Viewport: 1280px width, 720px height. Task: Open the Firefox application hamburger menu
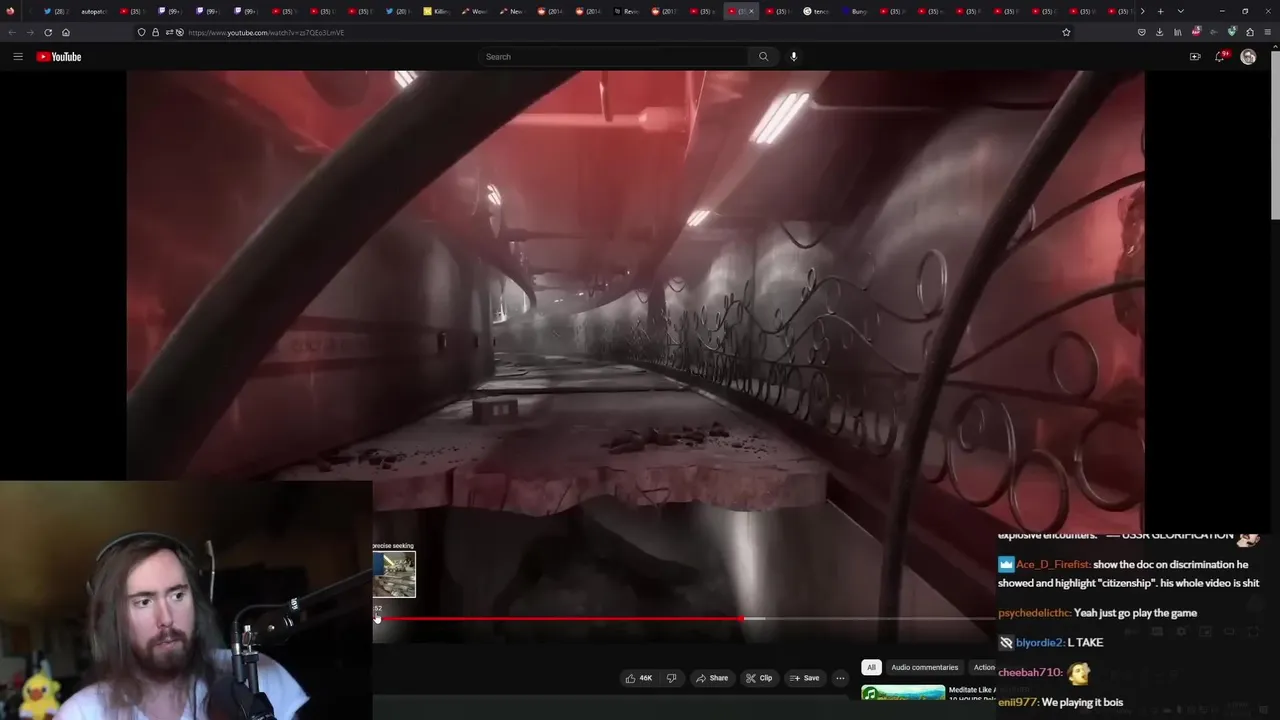pyautogui.click(x=1268, y=32)
